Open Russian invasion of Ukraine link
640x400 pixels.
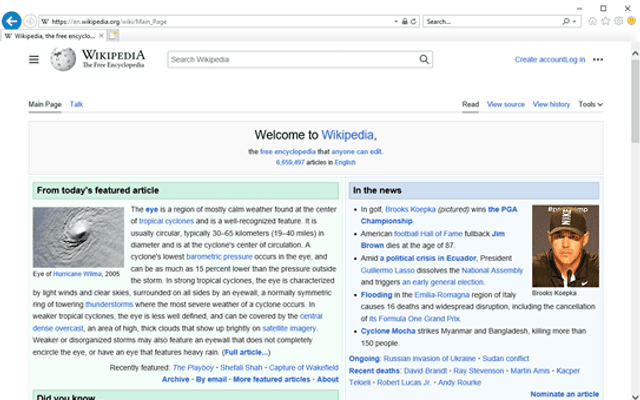[x=429, y=359]
